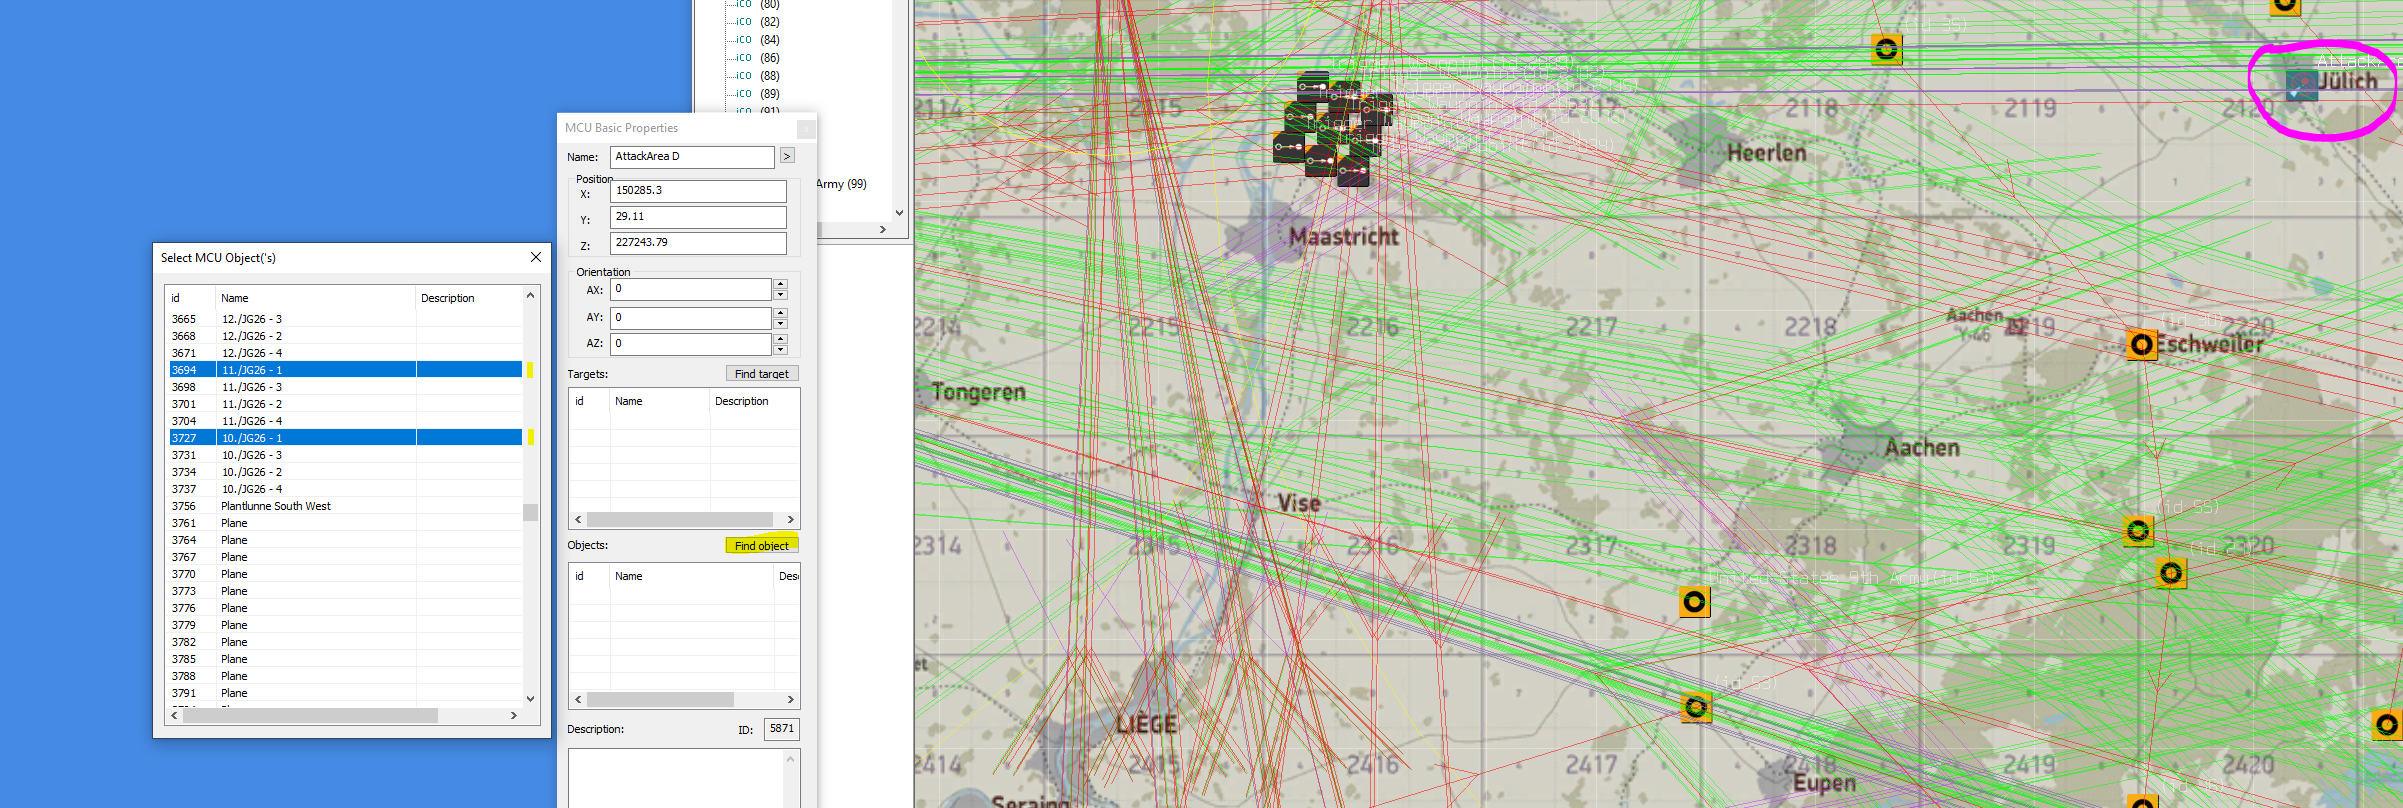The width and height of the screenshot is (2403, 808).
Task: Select the ico (86) tree item
Action: coord(758,58)
